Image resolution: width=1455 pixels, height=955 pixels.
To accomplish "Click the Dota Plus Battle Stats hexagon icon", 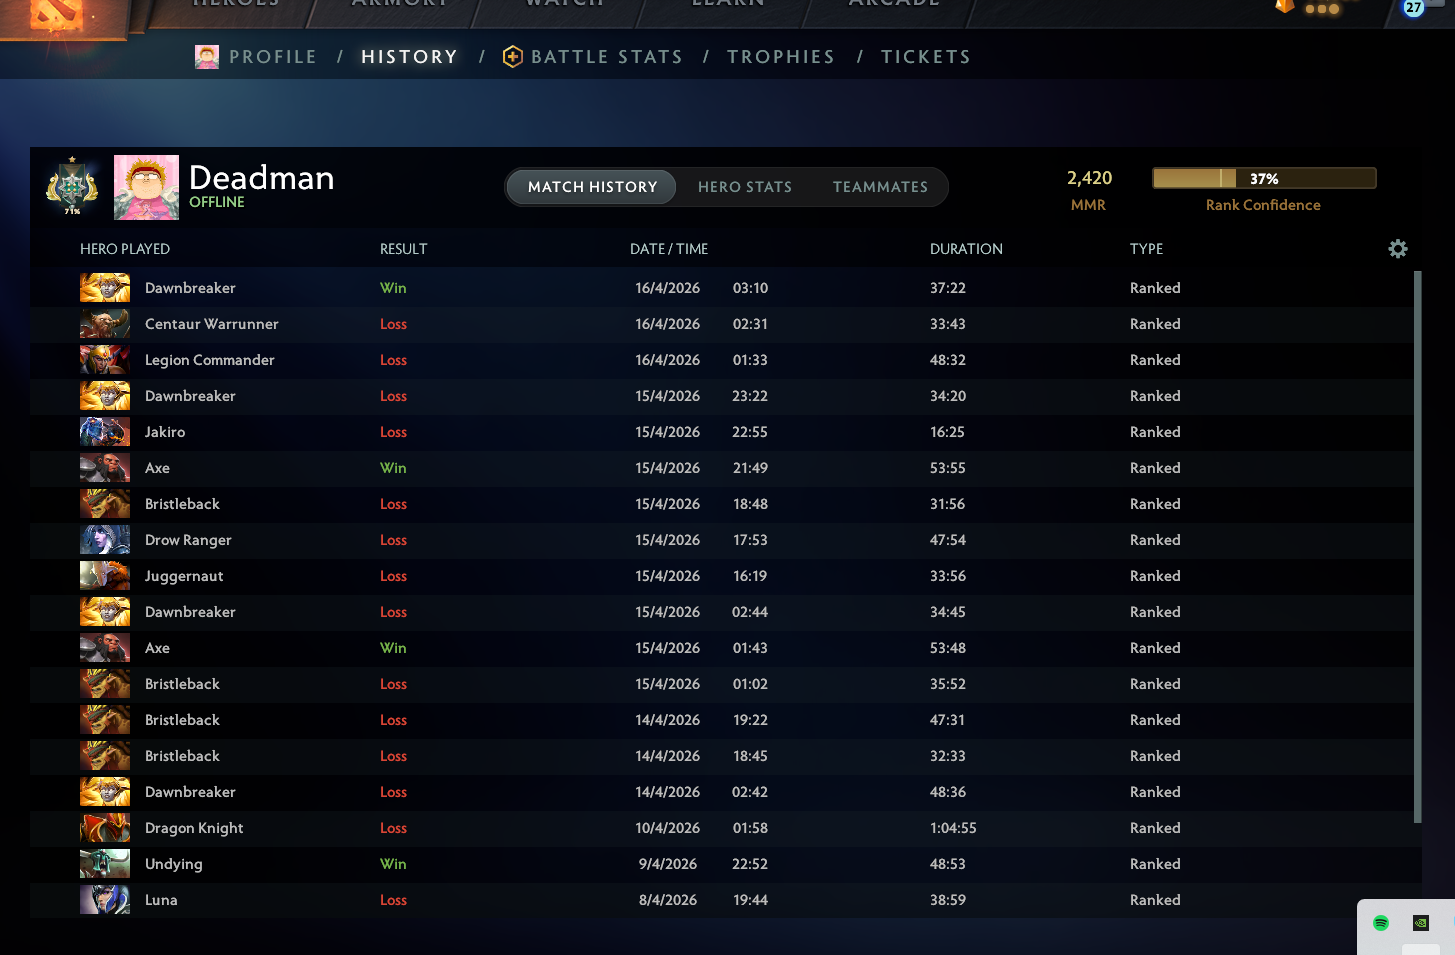I will [513, 57].
